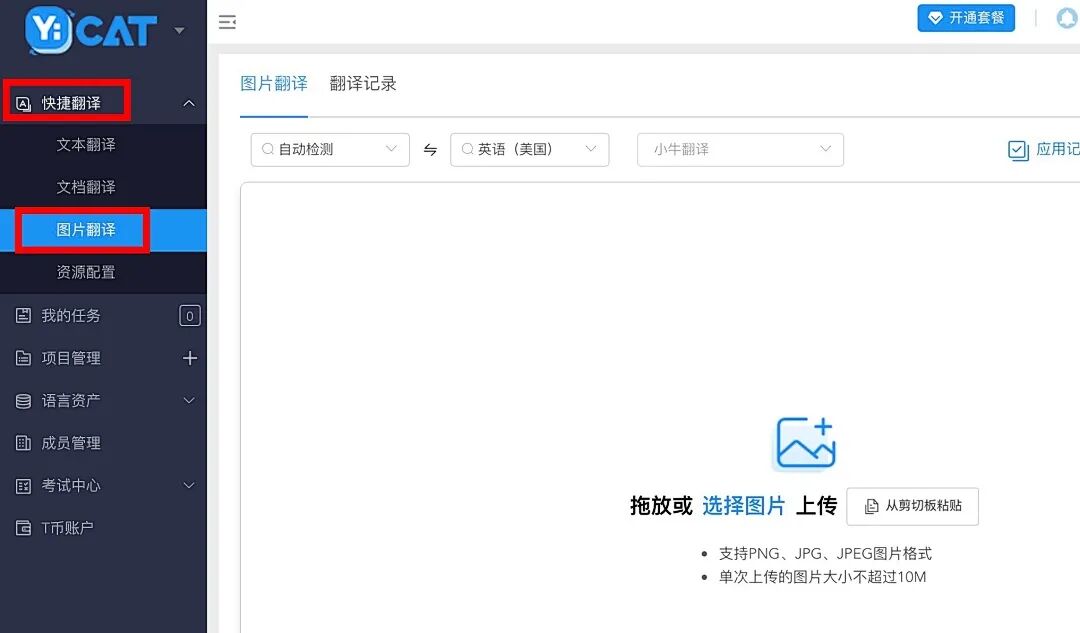Change the 小牛翻译 engine selection

[740, 149]
